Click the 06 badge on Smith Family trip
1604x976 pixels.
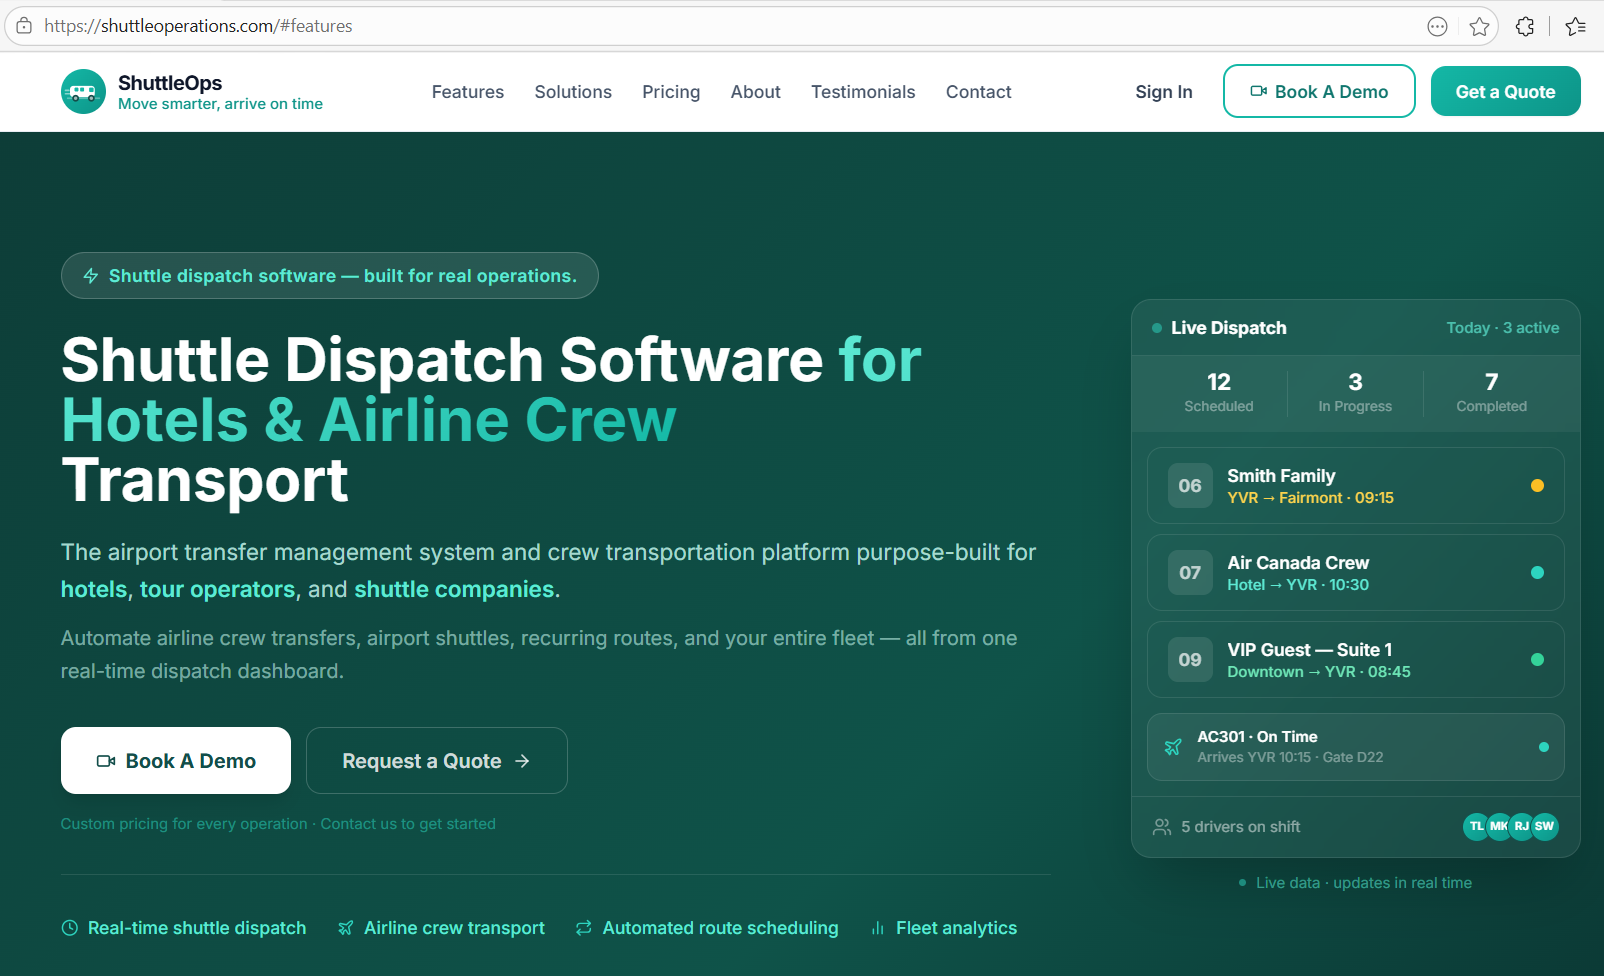pyautogui.click(x=1190, y=486)
